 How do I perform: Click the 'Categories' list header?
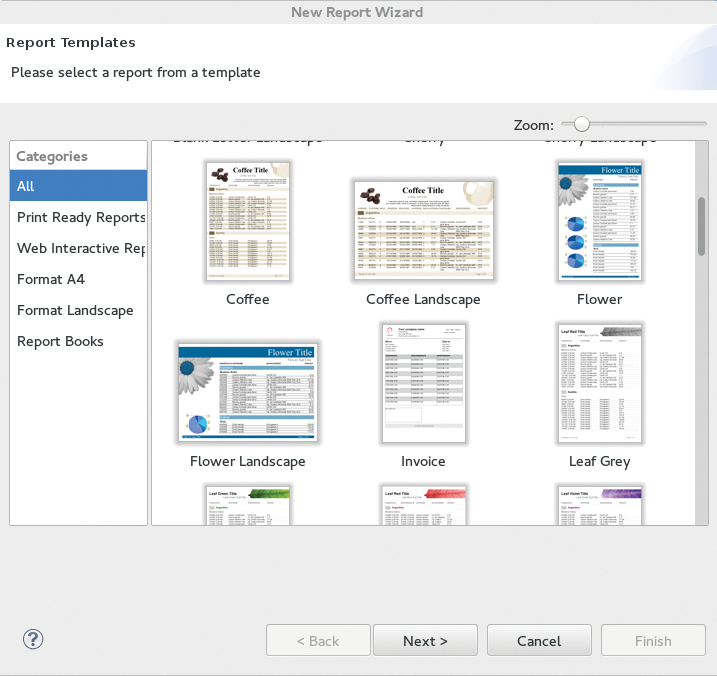pos(78,156)
